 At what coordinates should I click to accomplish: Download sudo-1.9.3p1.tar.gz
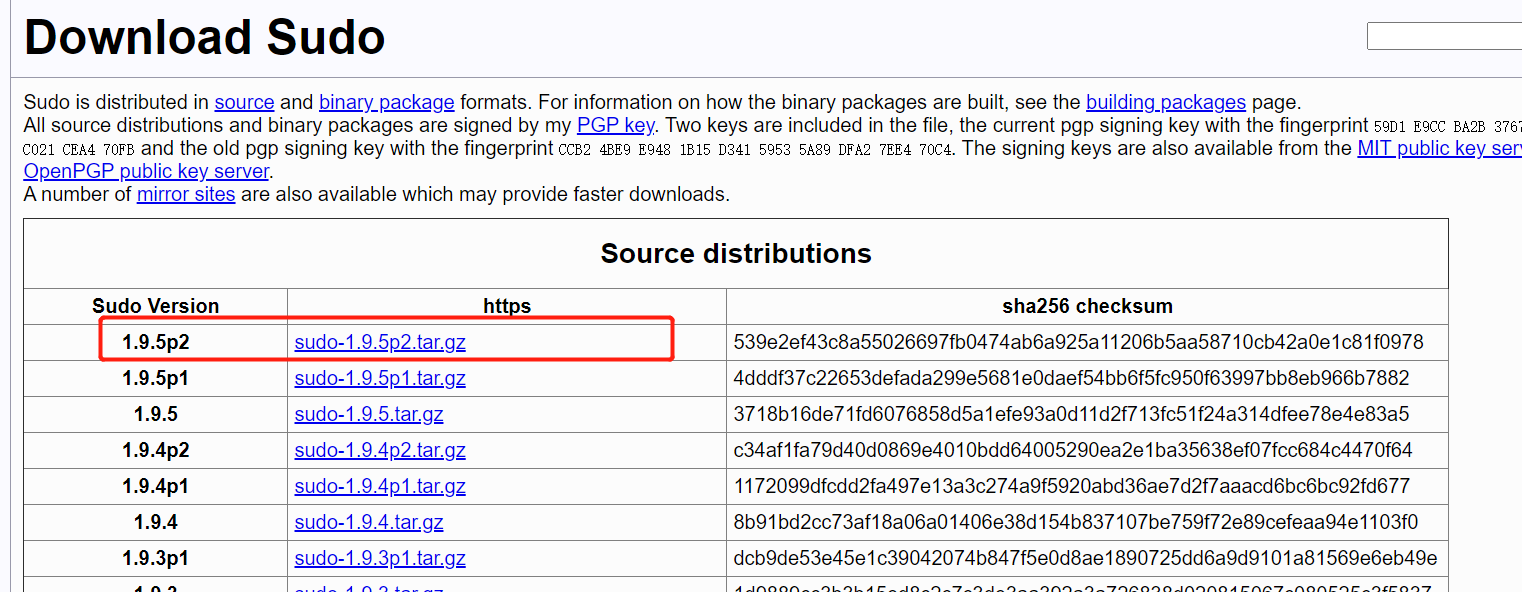point(380,559)
